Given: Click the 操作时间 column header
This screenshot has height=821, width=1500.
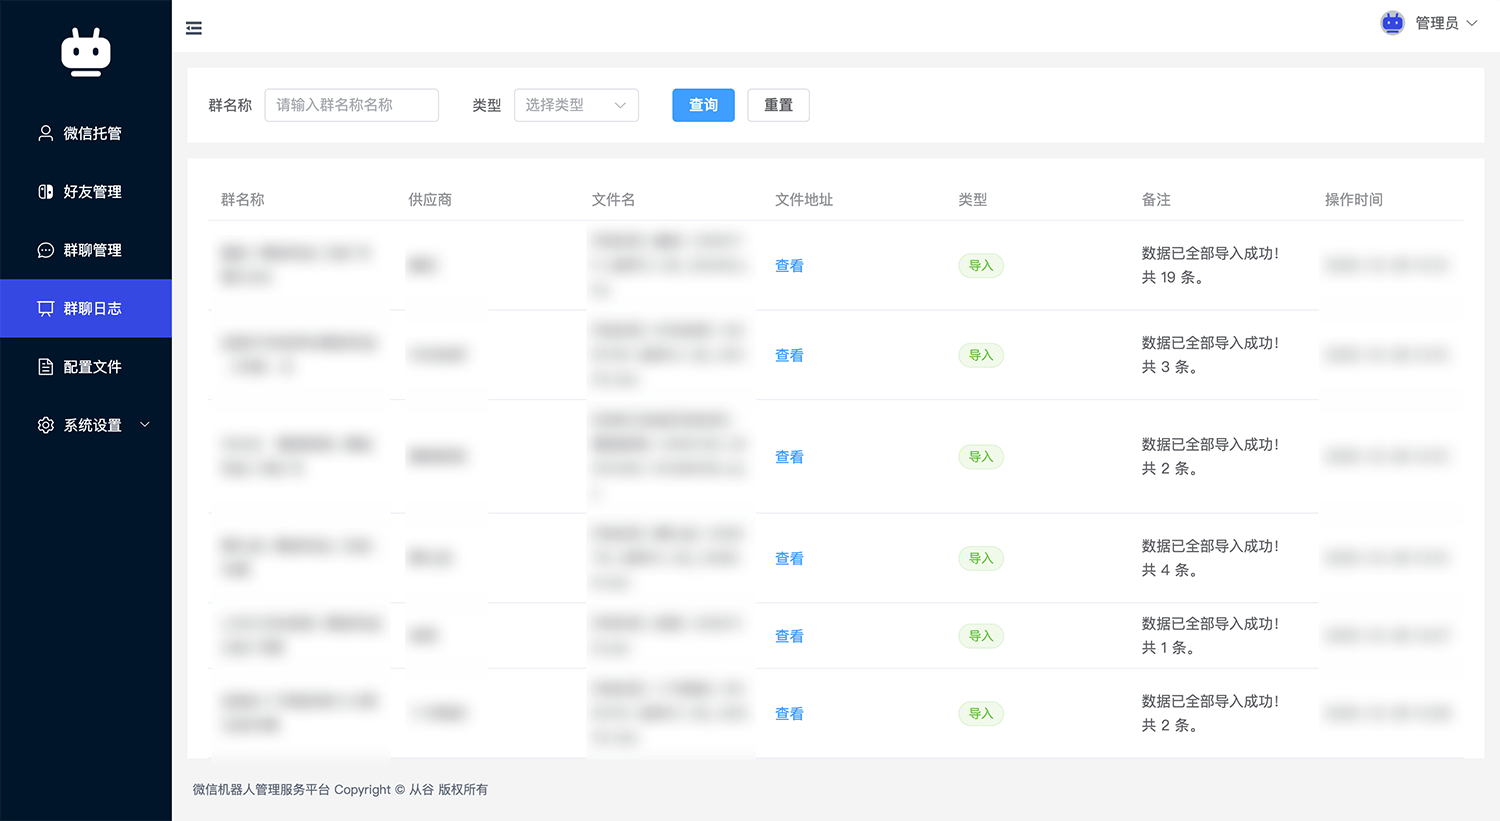Looking at the screenshot, I should [1353, 200].
